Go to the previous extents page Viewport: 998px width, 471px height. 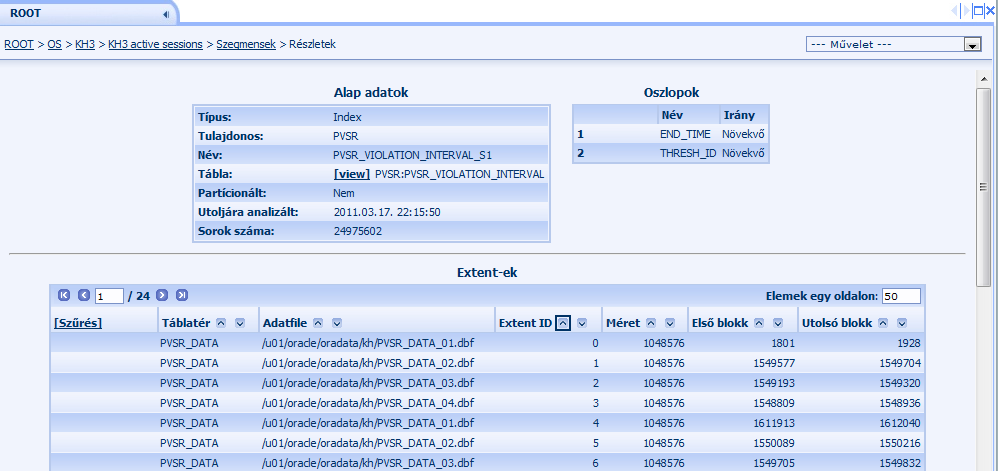[83, 296]
